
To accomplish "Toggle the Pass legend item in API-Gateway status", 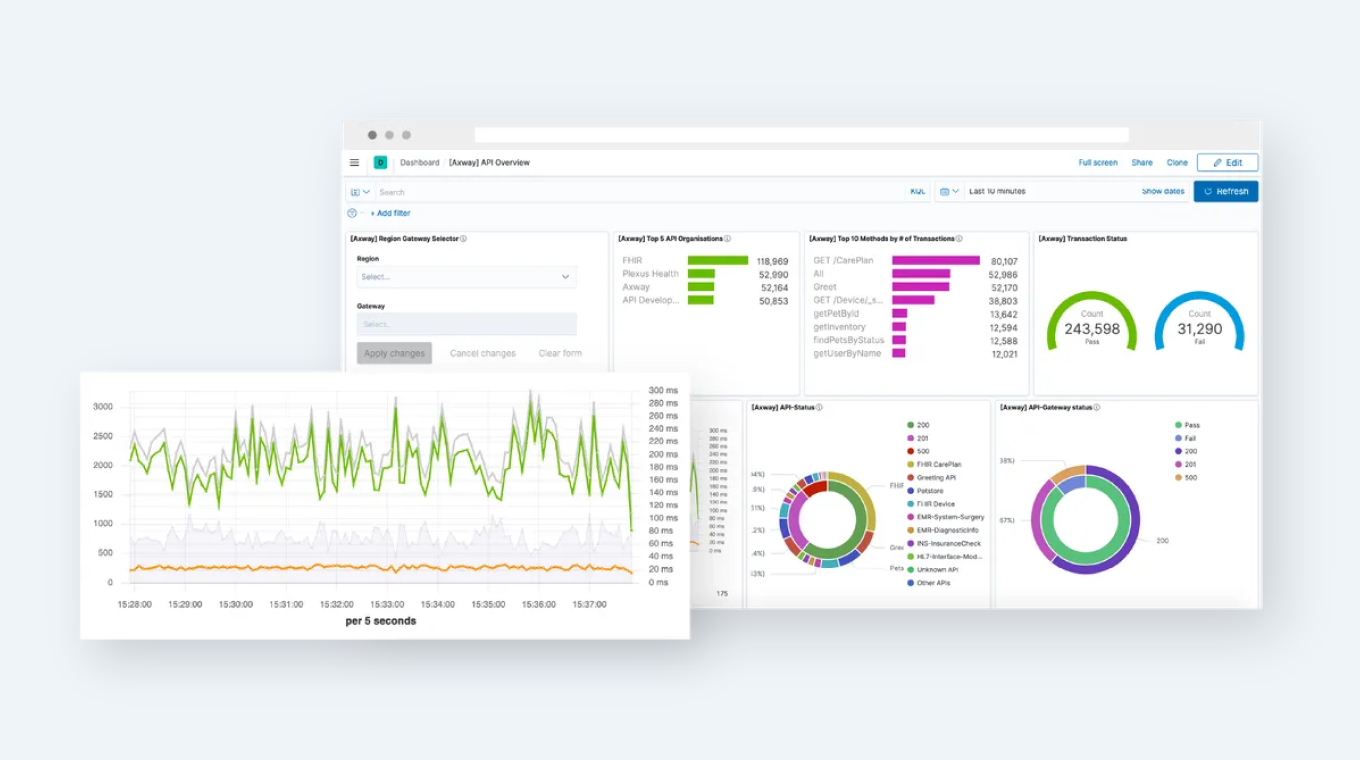I will coord(1190,425).
